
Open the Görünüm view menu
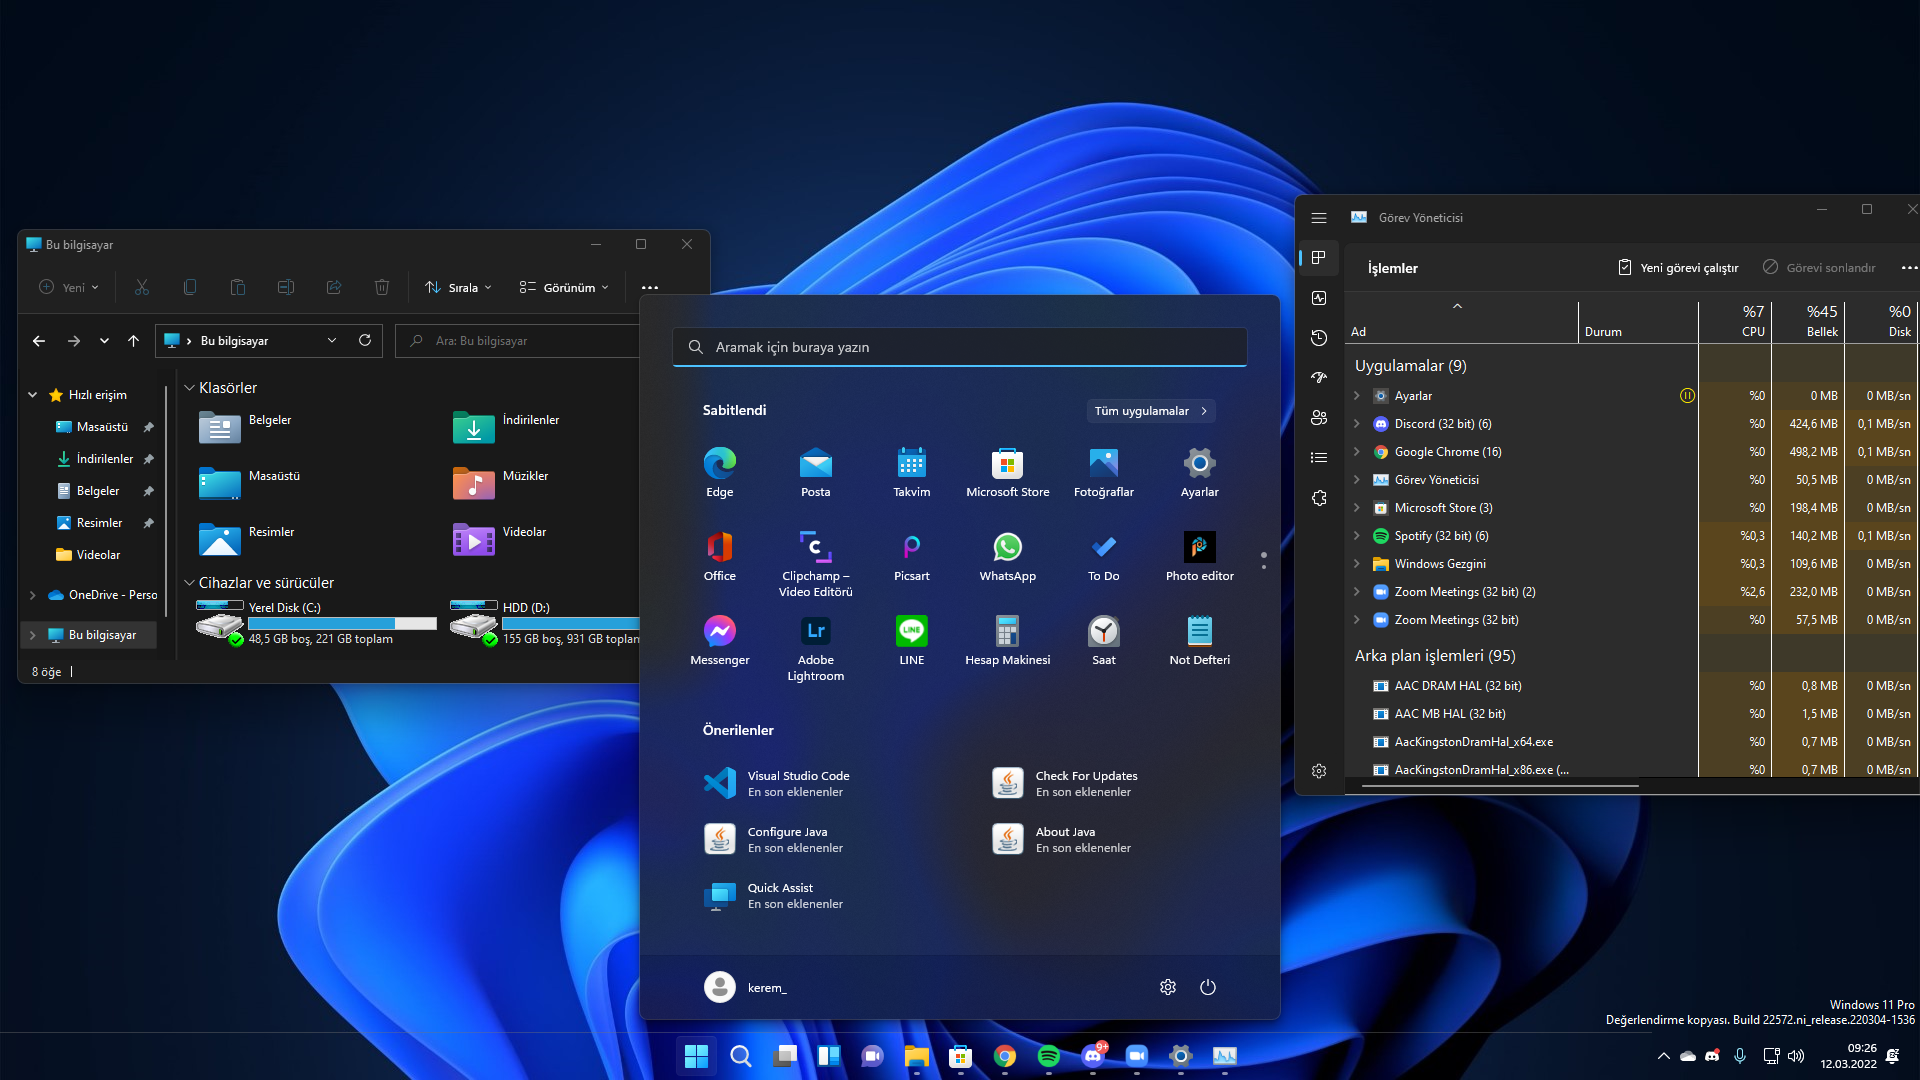[564, 288]
